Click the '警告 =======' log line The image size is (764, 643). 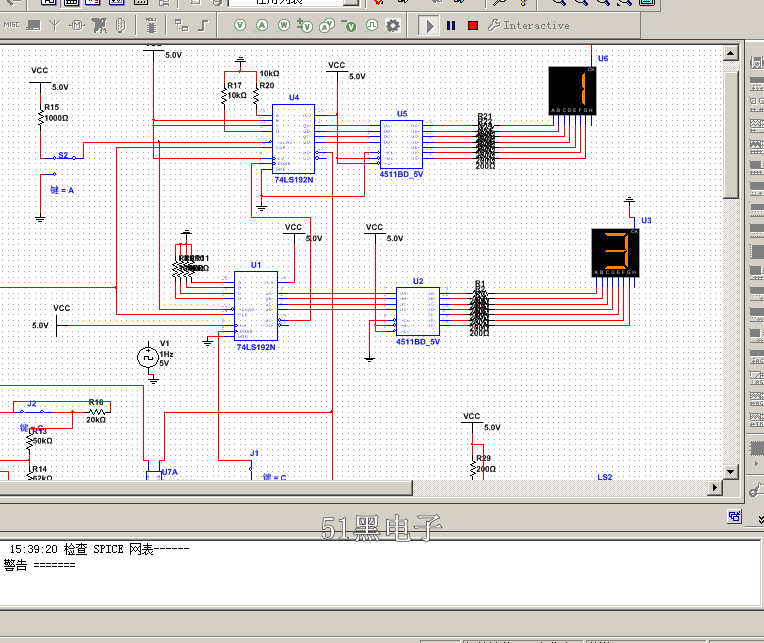click(39, 565)
